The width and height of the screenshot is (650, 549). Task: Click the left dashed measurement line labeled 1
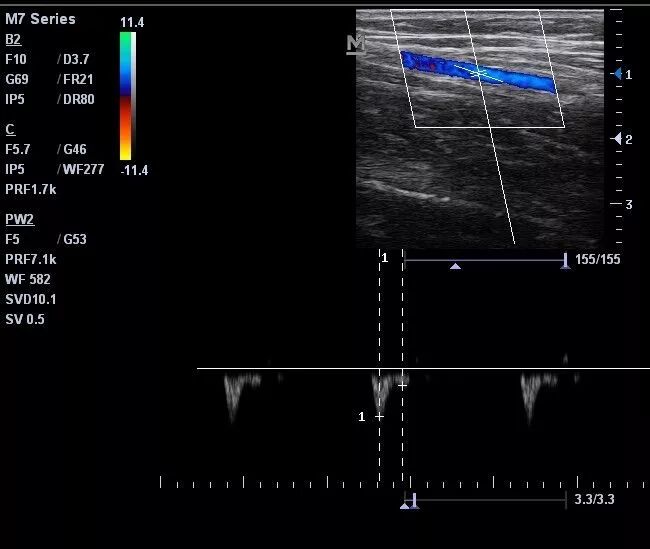click(x=379, y=365)
